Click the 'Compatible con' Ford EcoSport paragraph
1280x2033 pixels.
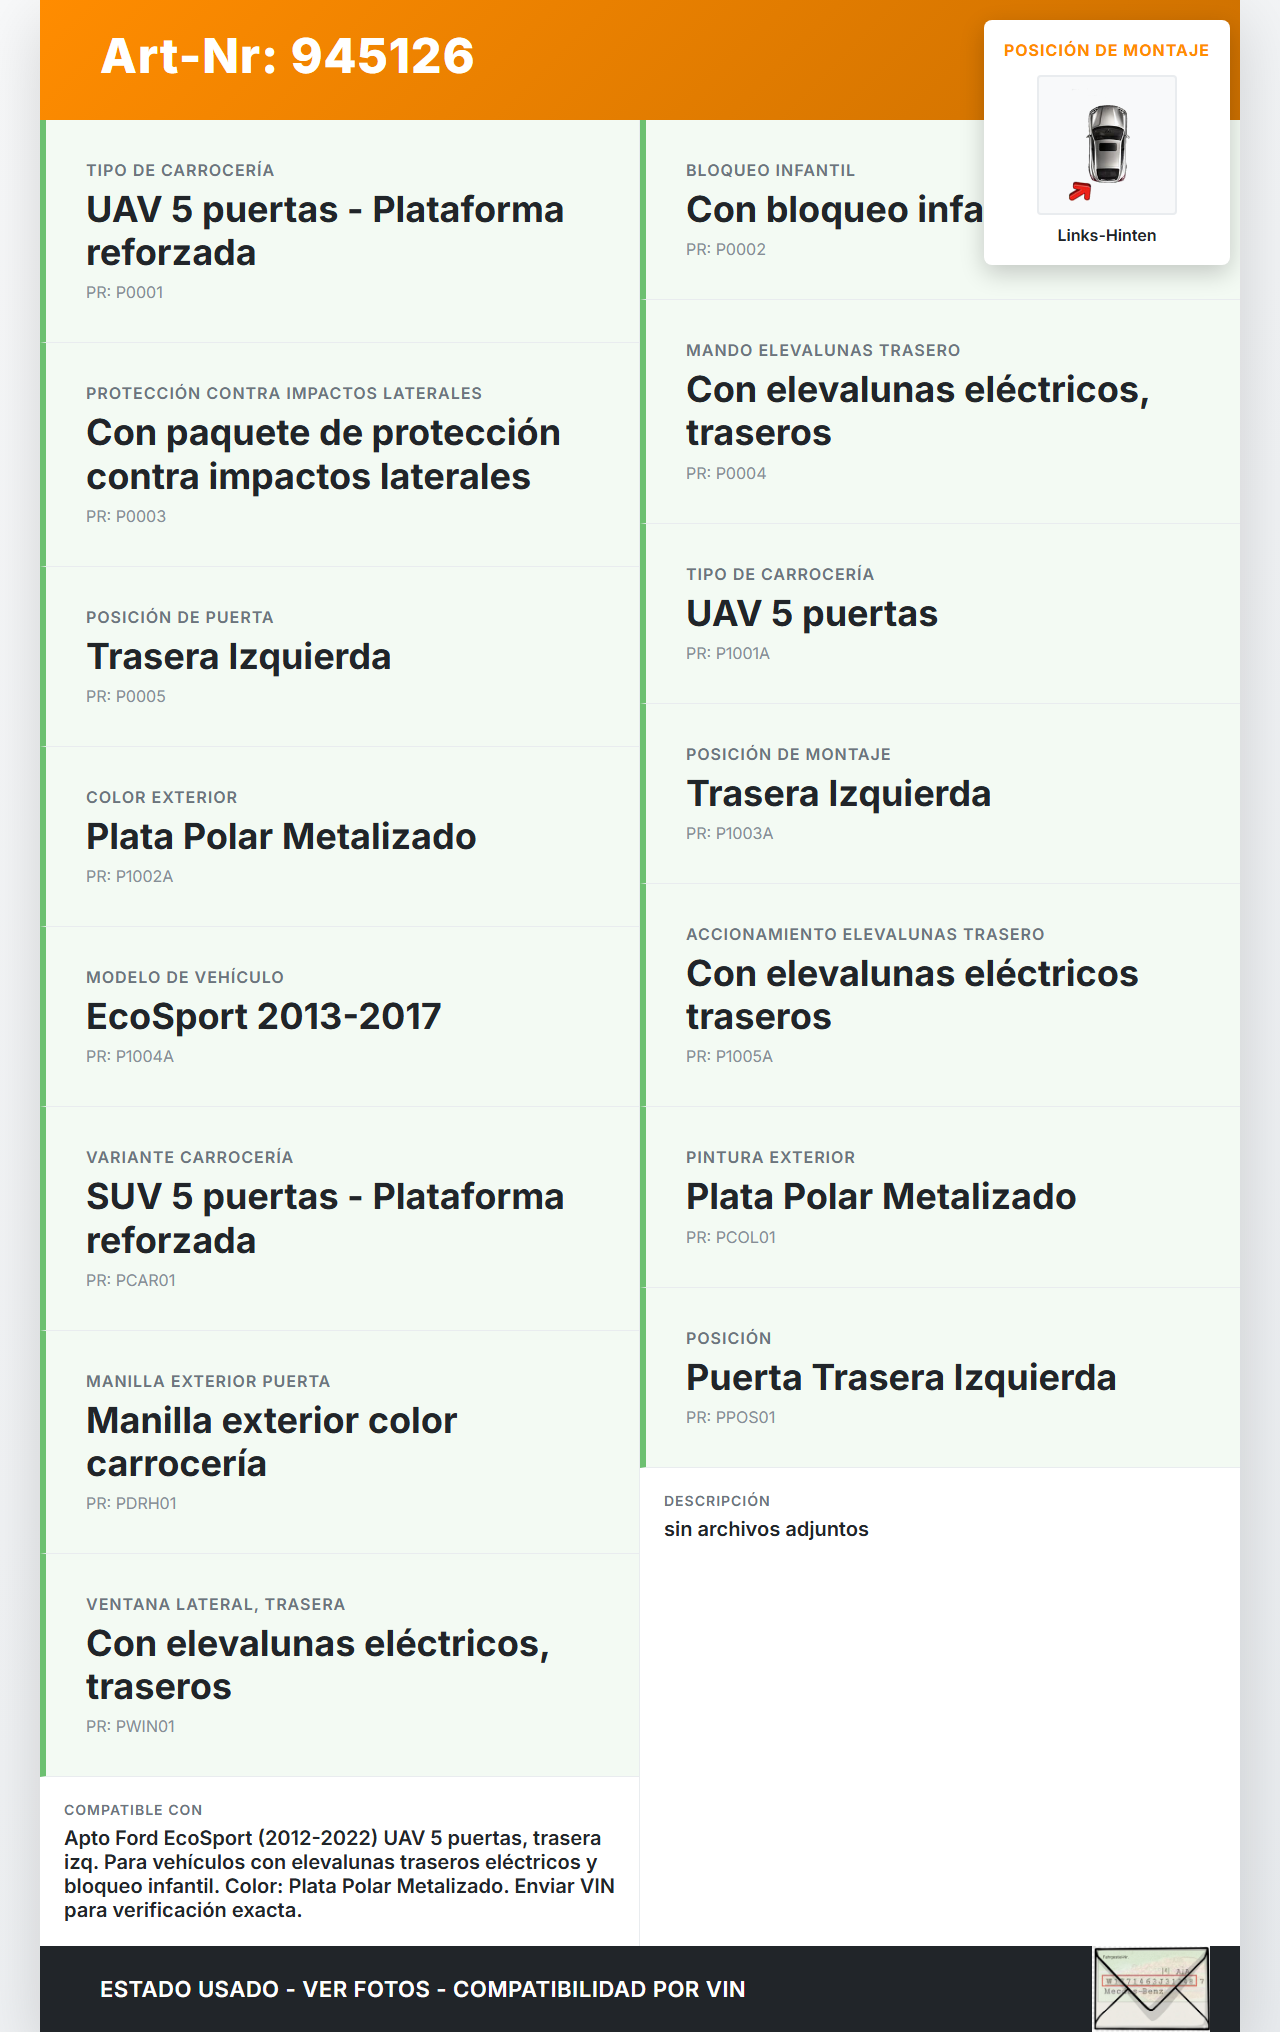339,1874
